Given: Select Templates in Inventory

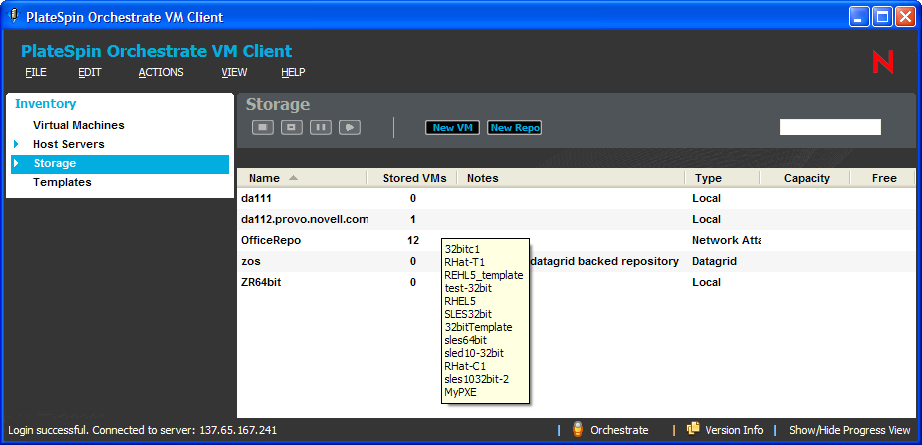Looking at the screenshot, I should [x=62, y=182].
